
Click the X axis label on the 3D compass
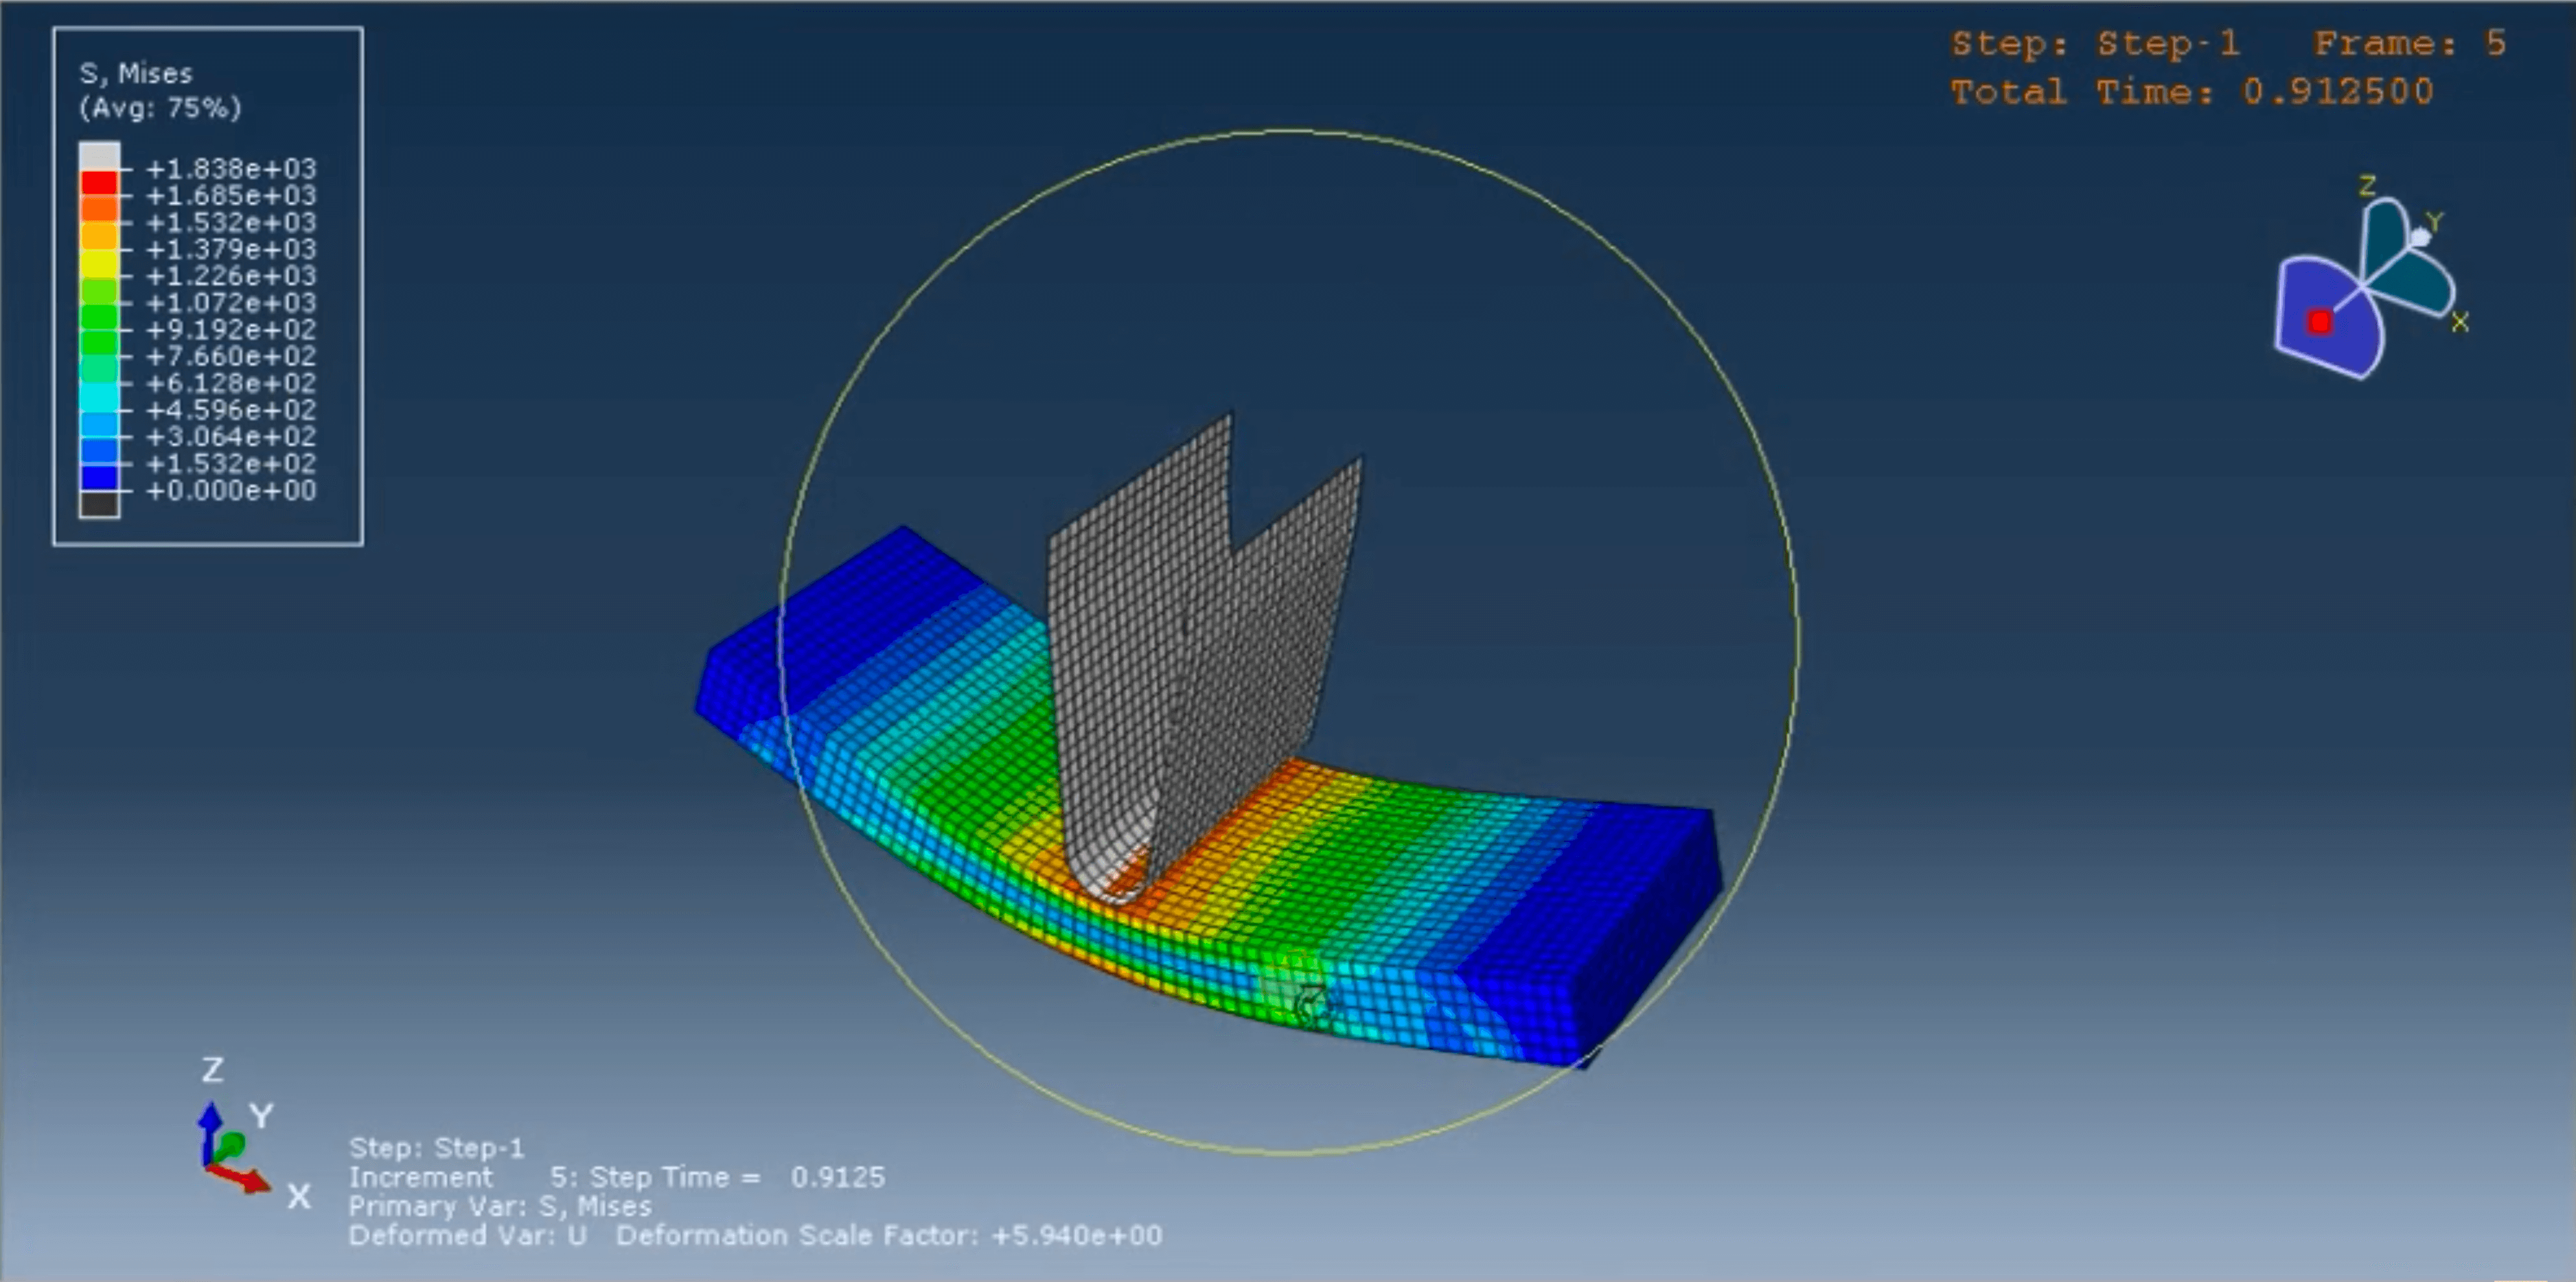[2460, 322]
